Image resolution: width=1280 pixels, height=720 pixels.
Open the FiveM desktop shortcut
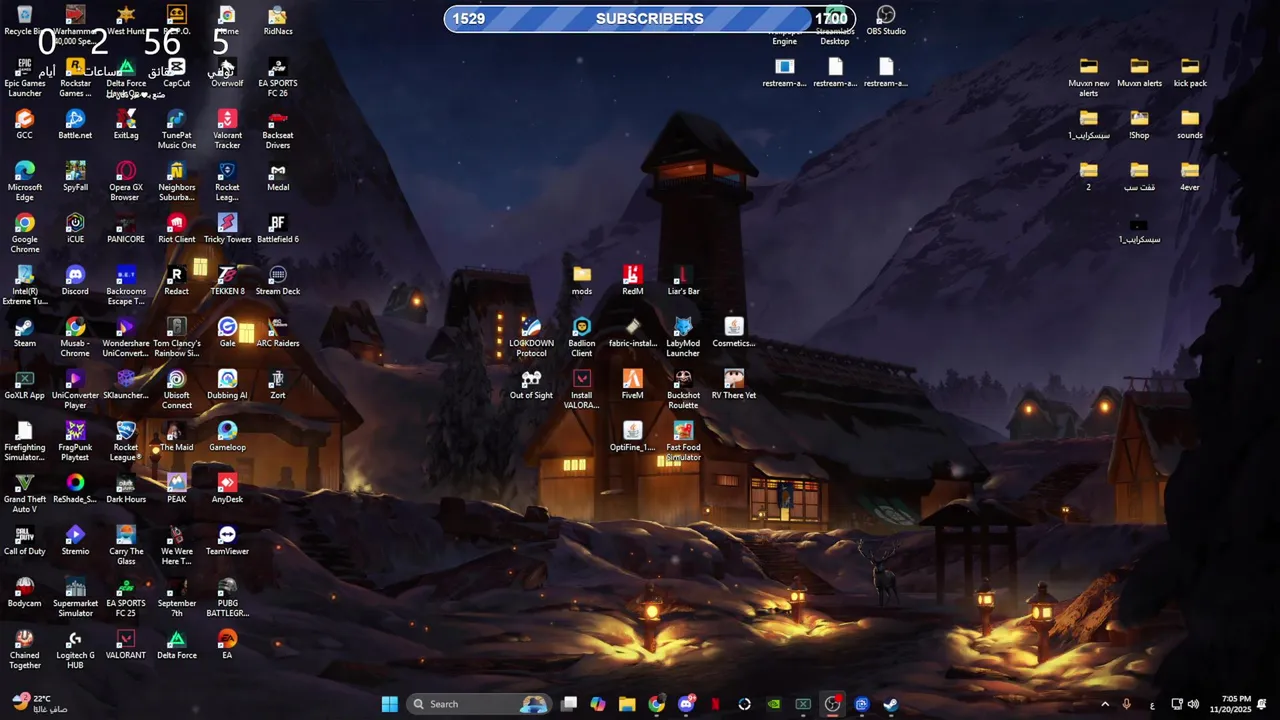(632, 384)
